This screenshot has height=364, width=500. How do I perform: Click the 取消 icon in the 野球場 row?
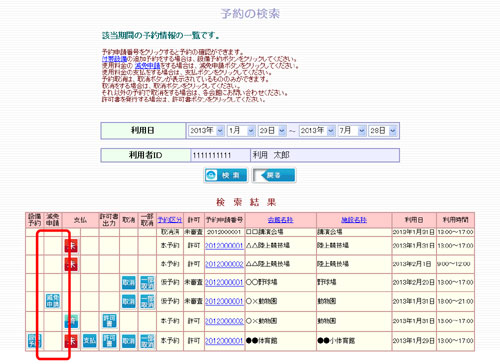(x=129, y=283)
